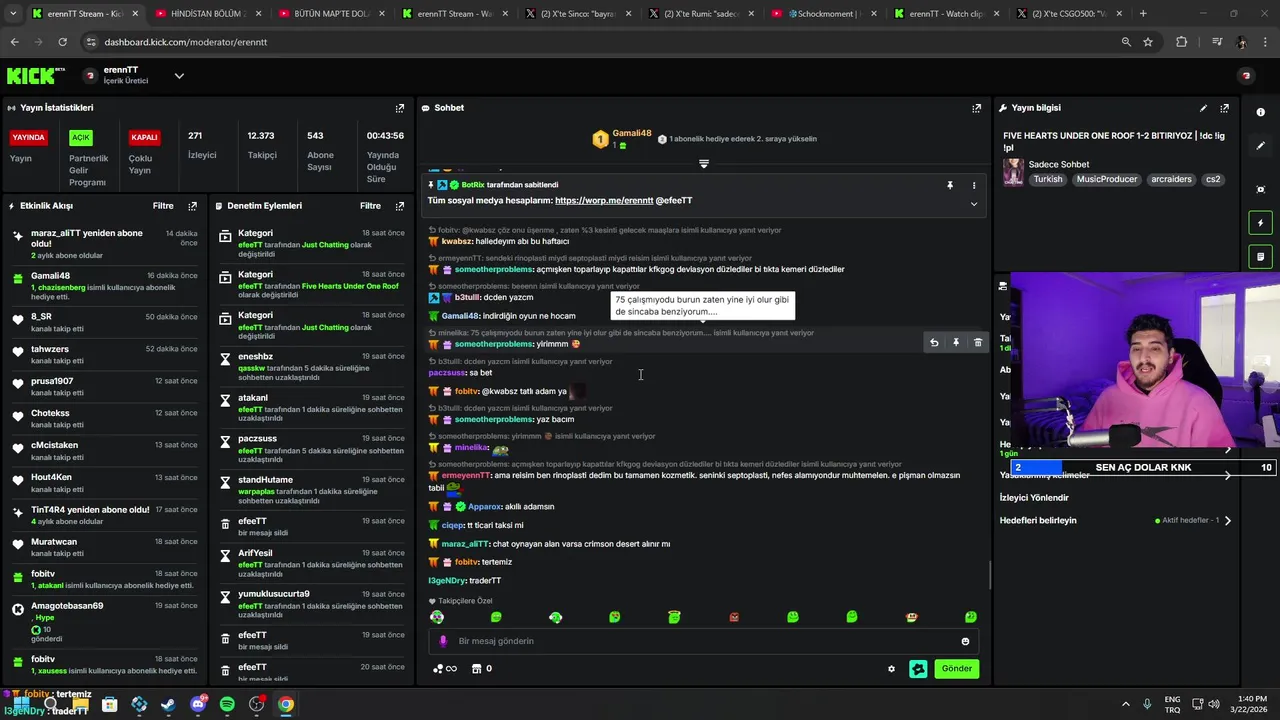
Task: Open the clip capture icon in the right sidebar
Action: [1261, 189]
